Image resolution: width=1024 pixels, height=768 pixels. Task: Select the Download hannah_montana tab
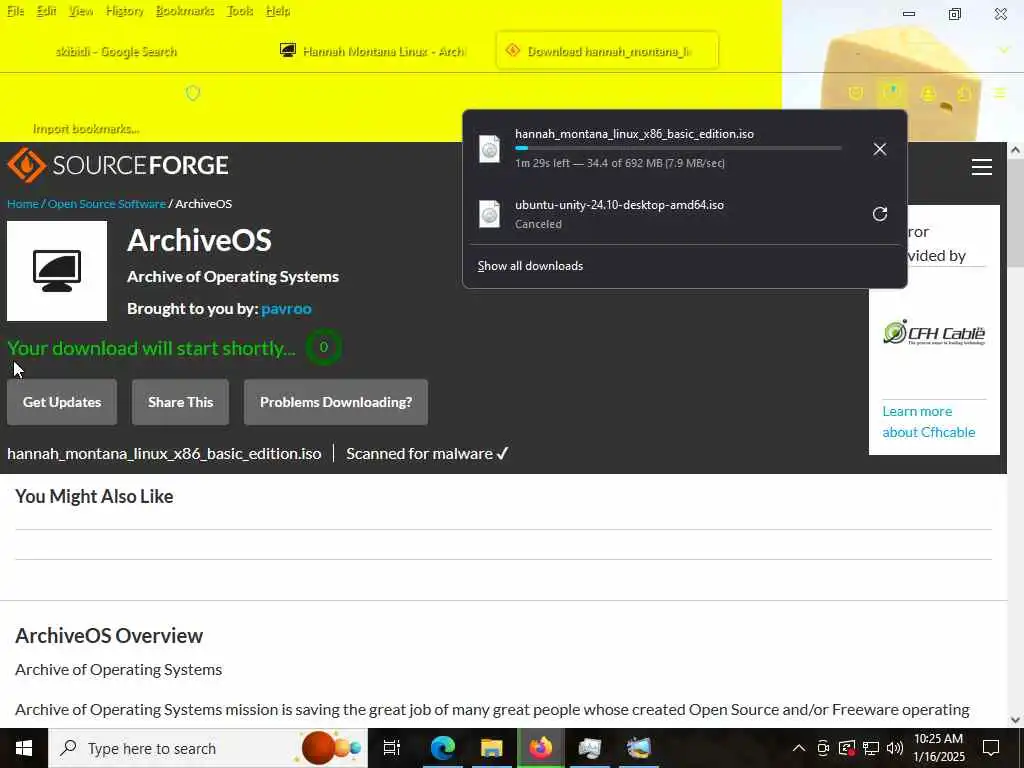click(607, 51)
